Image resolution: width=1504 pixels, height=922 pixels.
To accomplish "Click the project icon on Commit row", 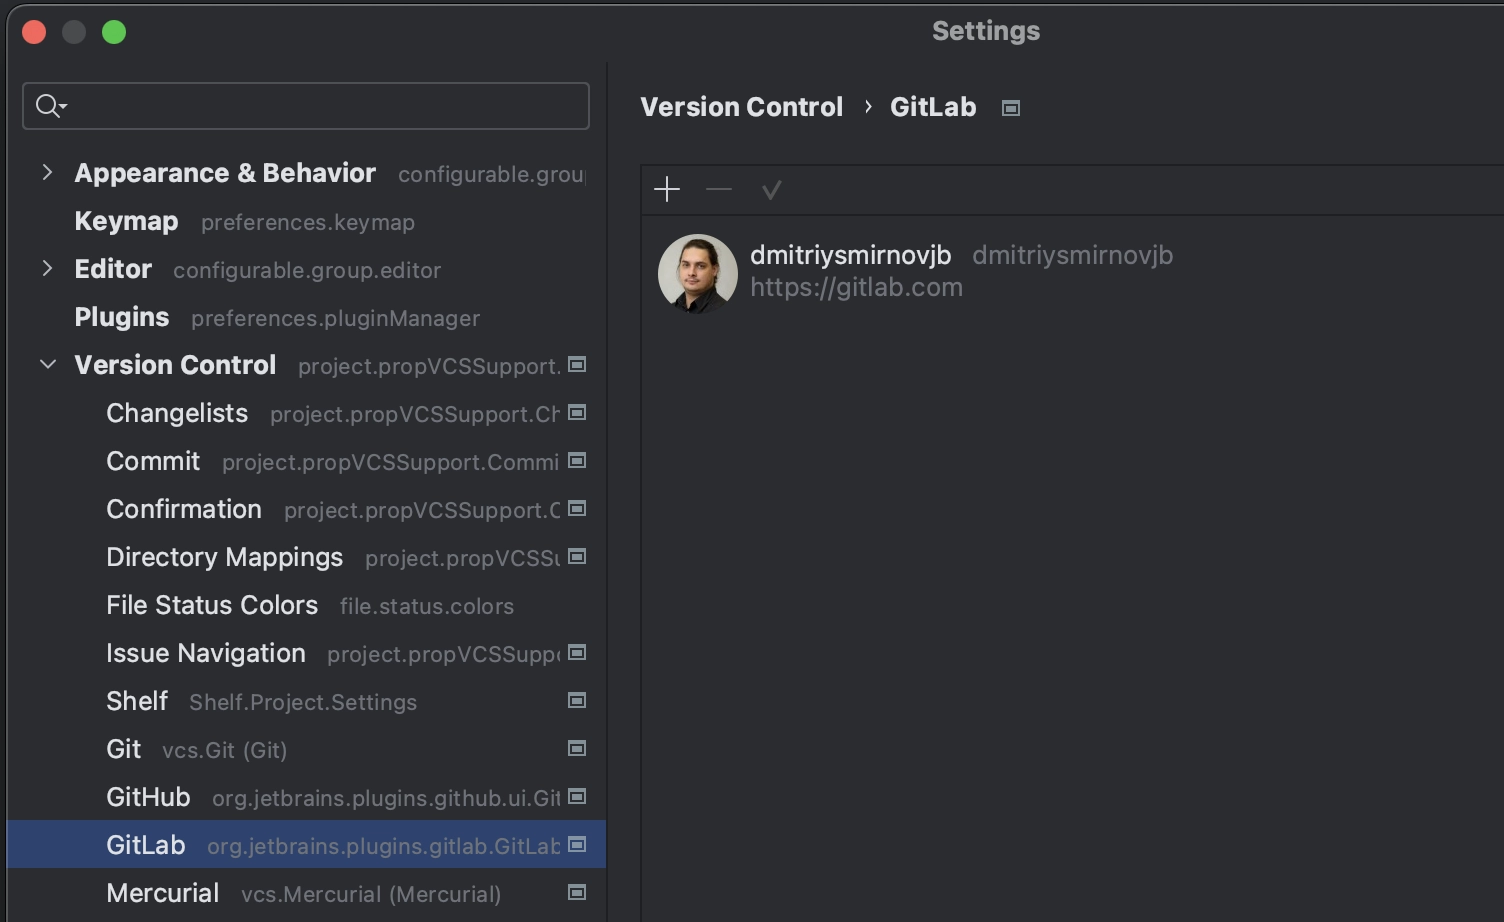I will coord(577,460).
